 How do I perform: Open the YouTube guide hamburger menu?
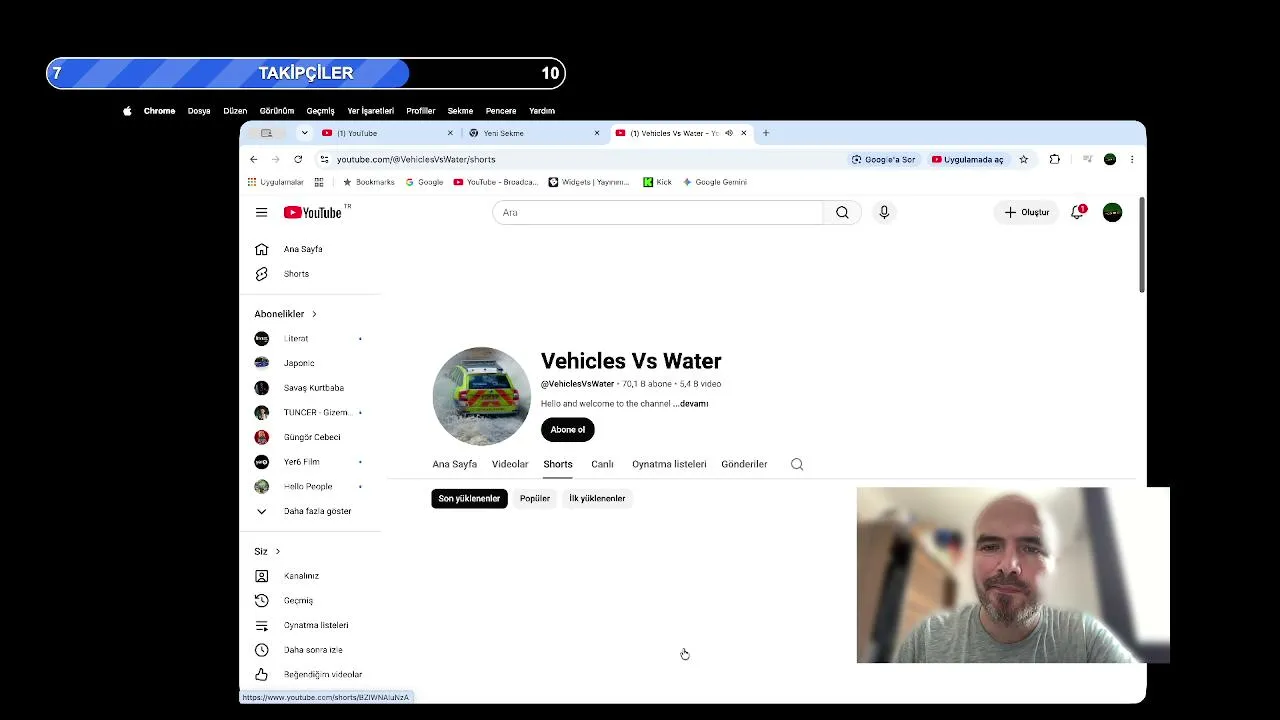tap(261, 212)
